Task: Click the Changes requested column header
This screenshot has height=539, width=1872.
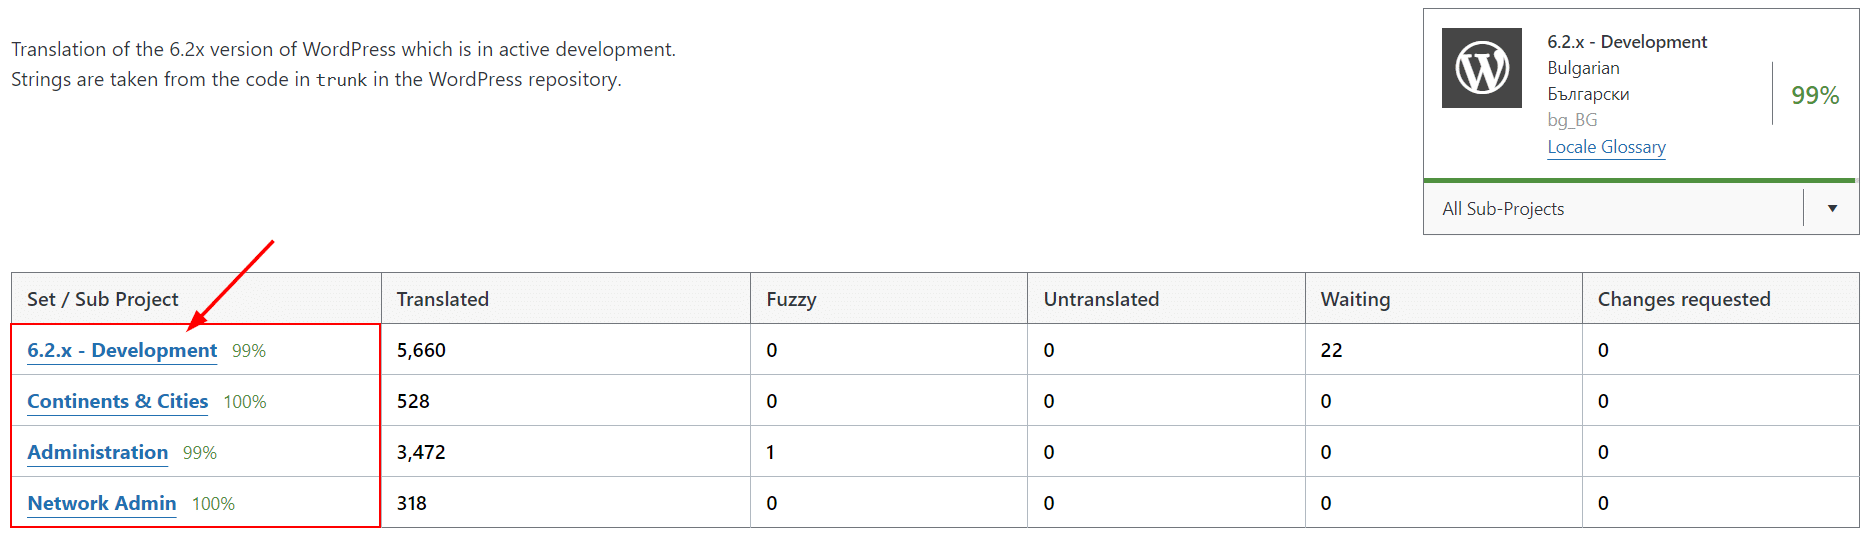Action: click(x=1683, y=299)
